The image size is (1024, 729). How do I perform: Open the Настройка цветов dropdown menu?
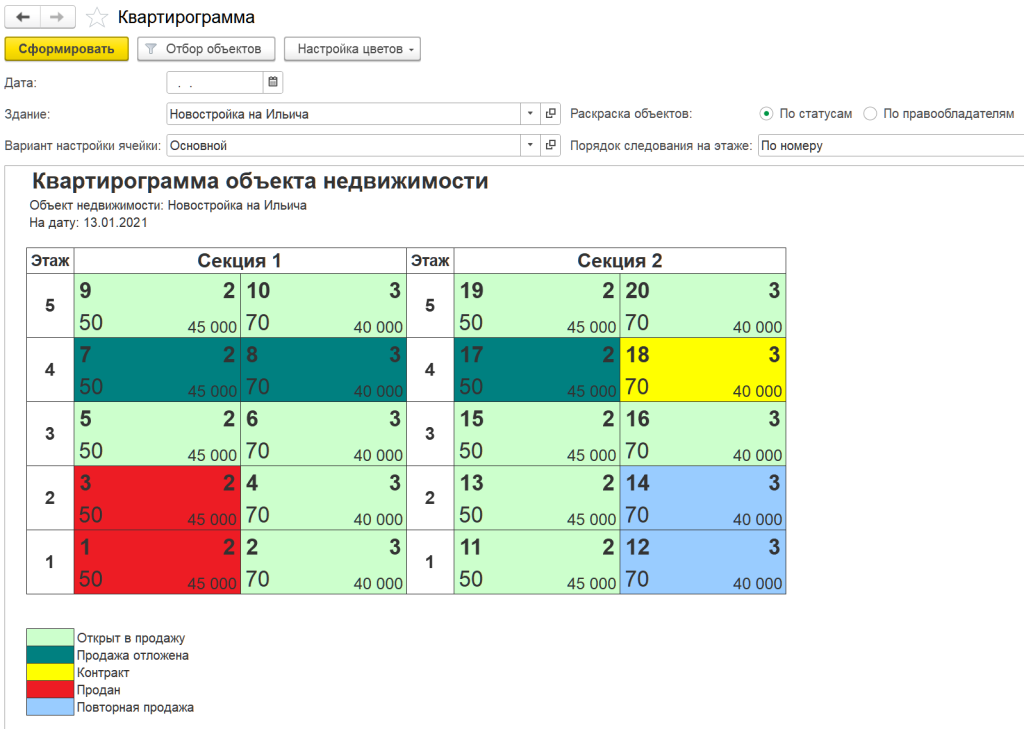pos(352,49)
